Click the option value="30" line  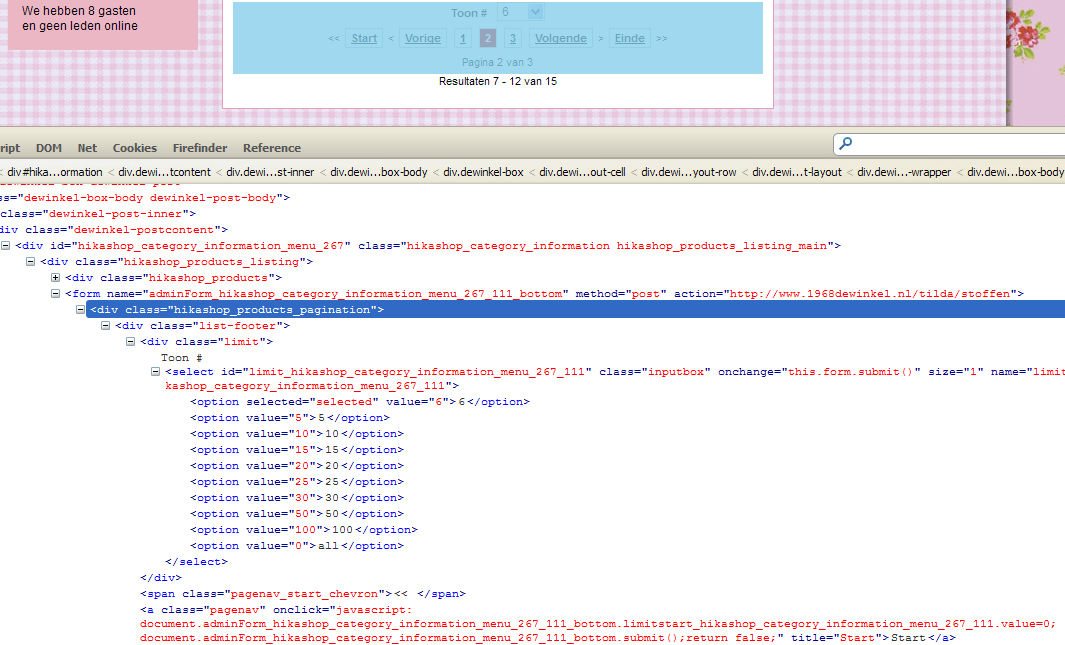point(297,498)
